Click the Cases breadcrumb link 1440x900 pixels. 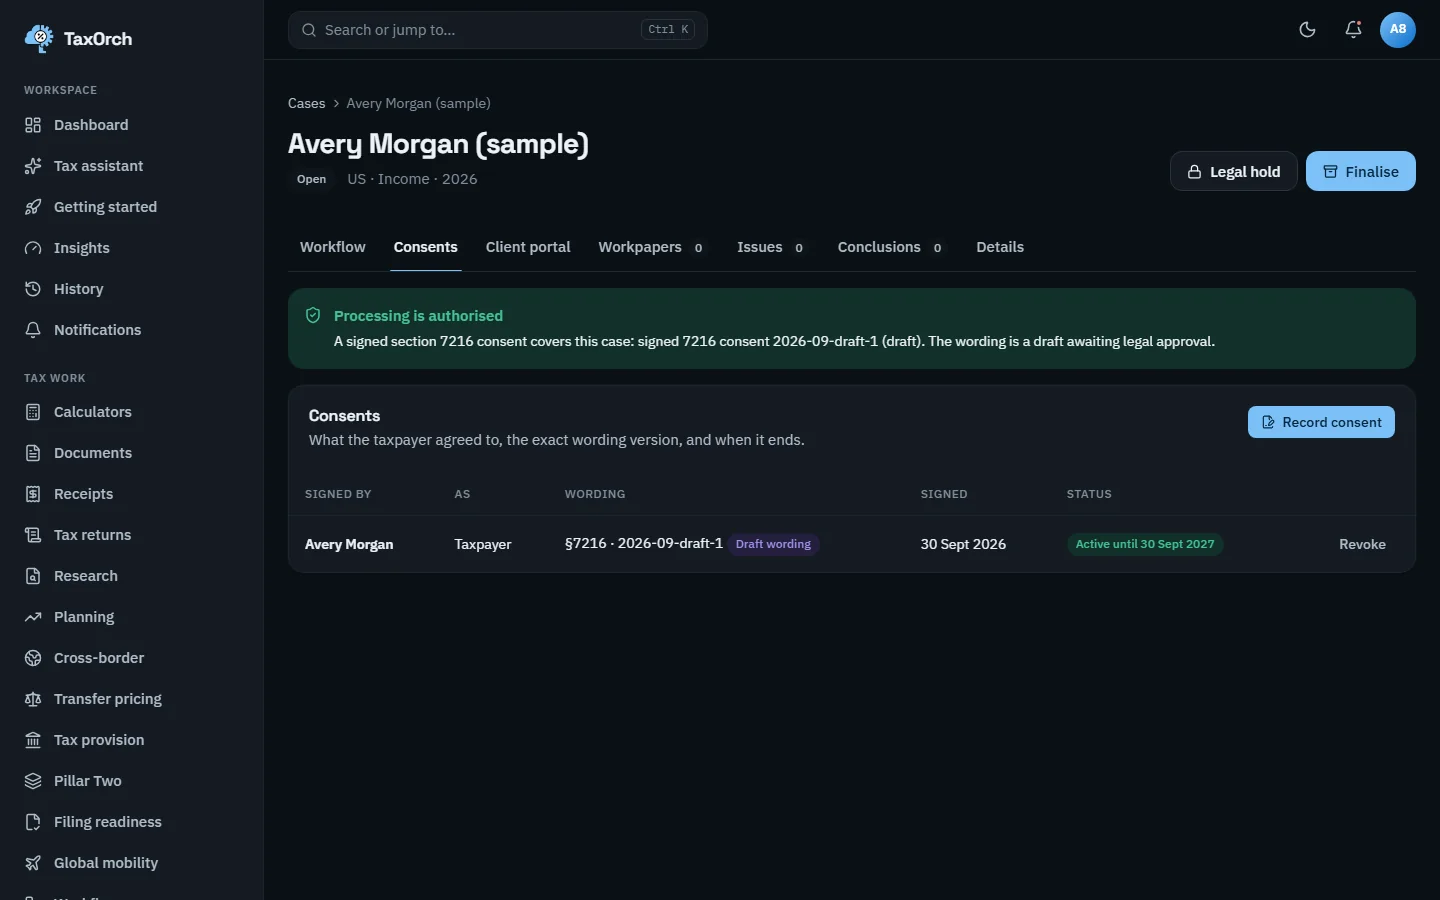(307, 103)
